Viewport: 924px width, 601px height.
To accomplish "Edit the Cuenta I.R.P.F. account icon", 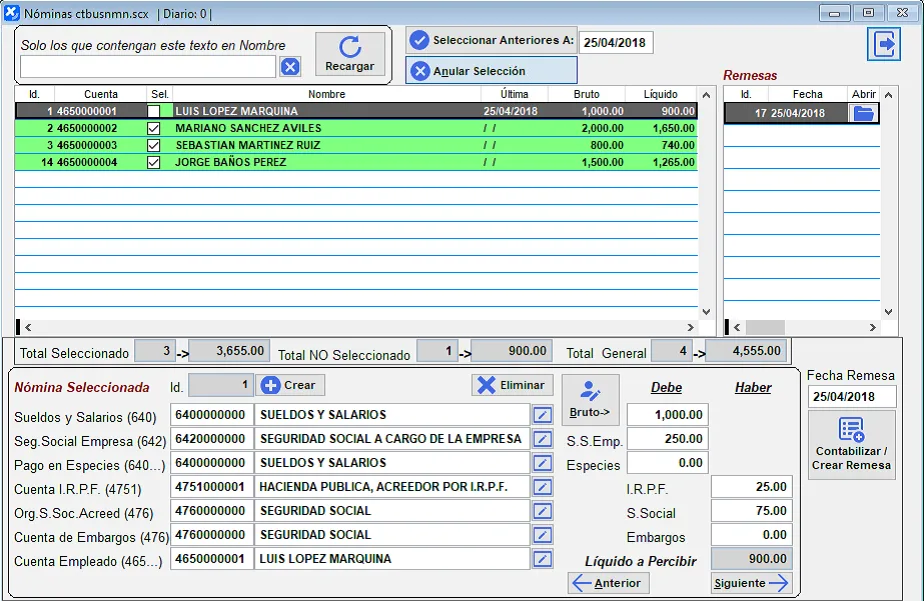I will (542, 487).
